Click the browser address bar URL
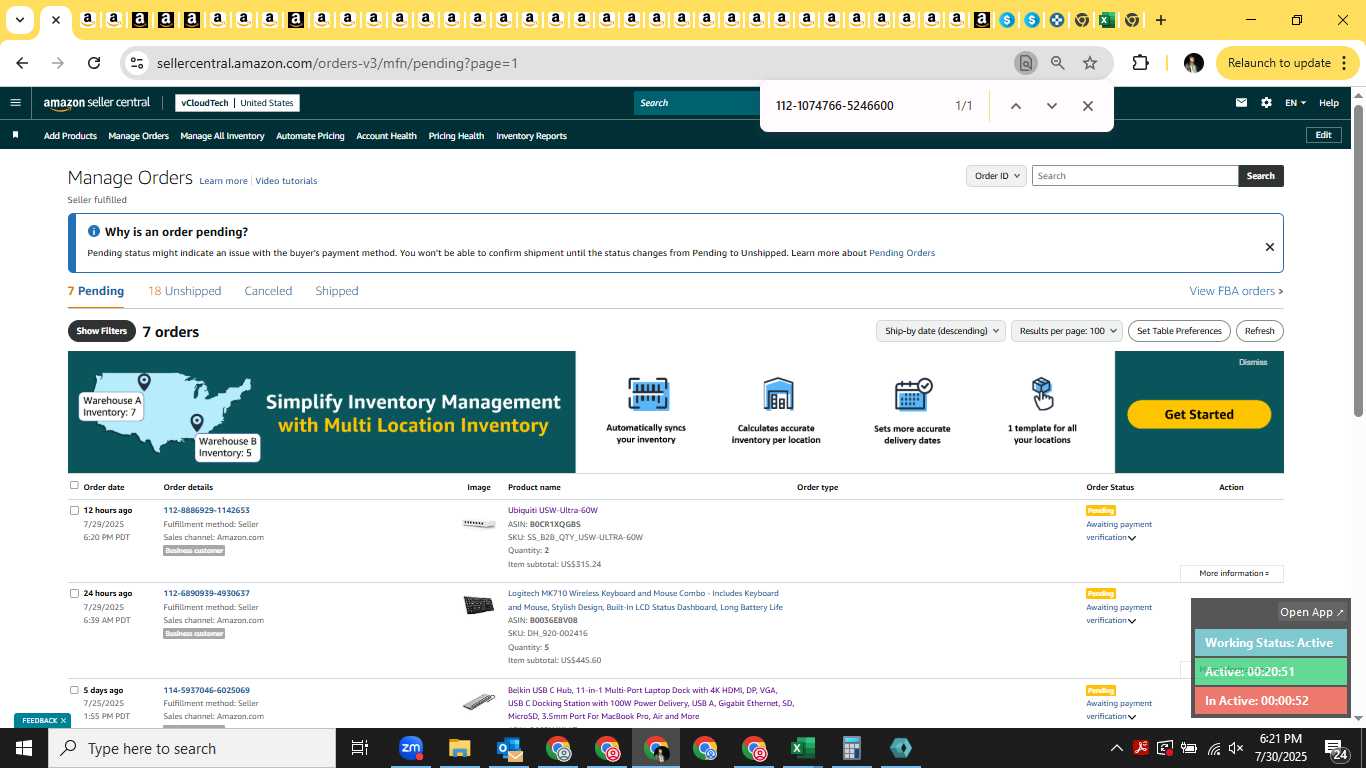1366x768 pixels. point(337,63)
